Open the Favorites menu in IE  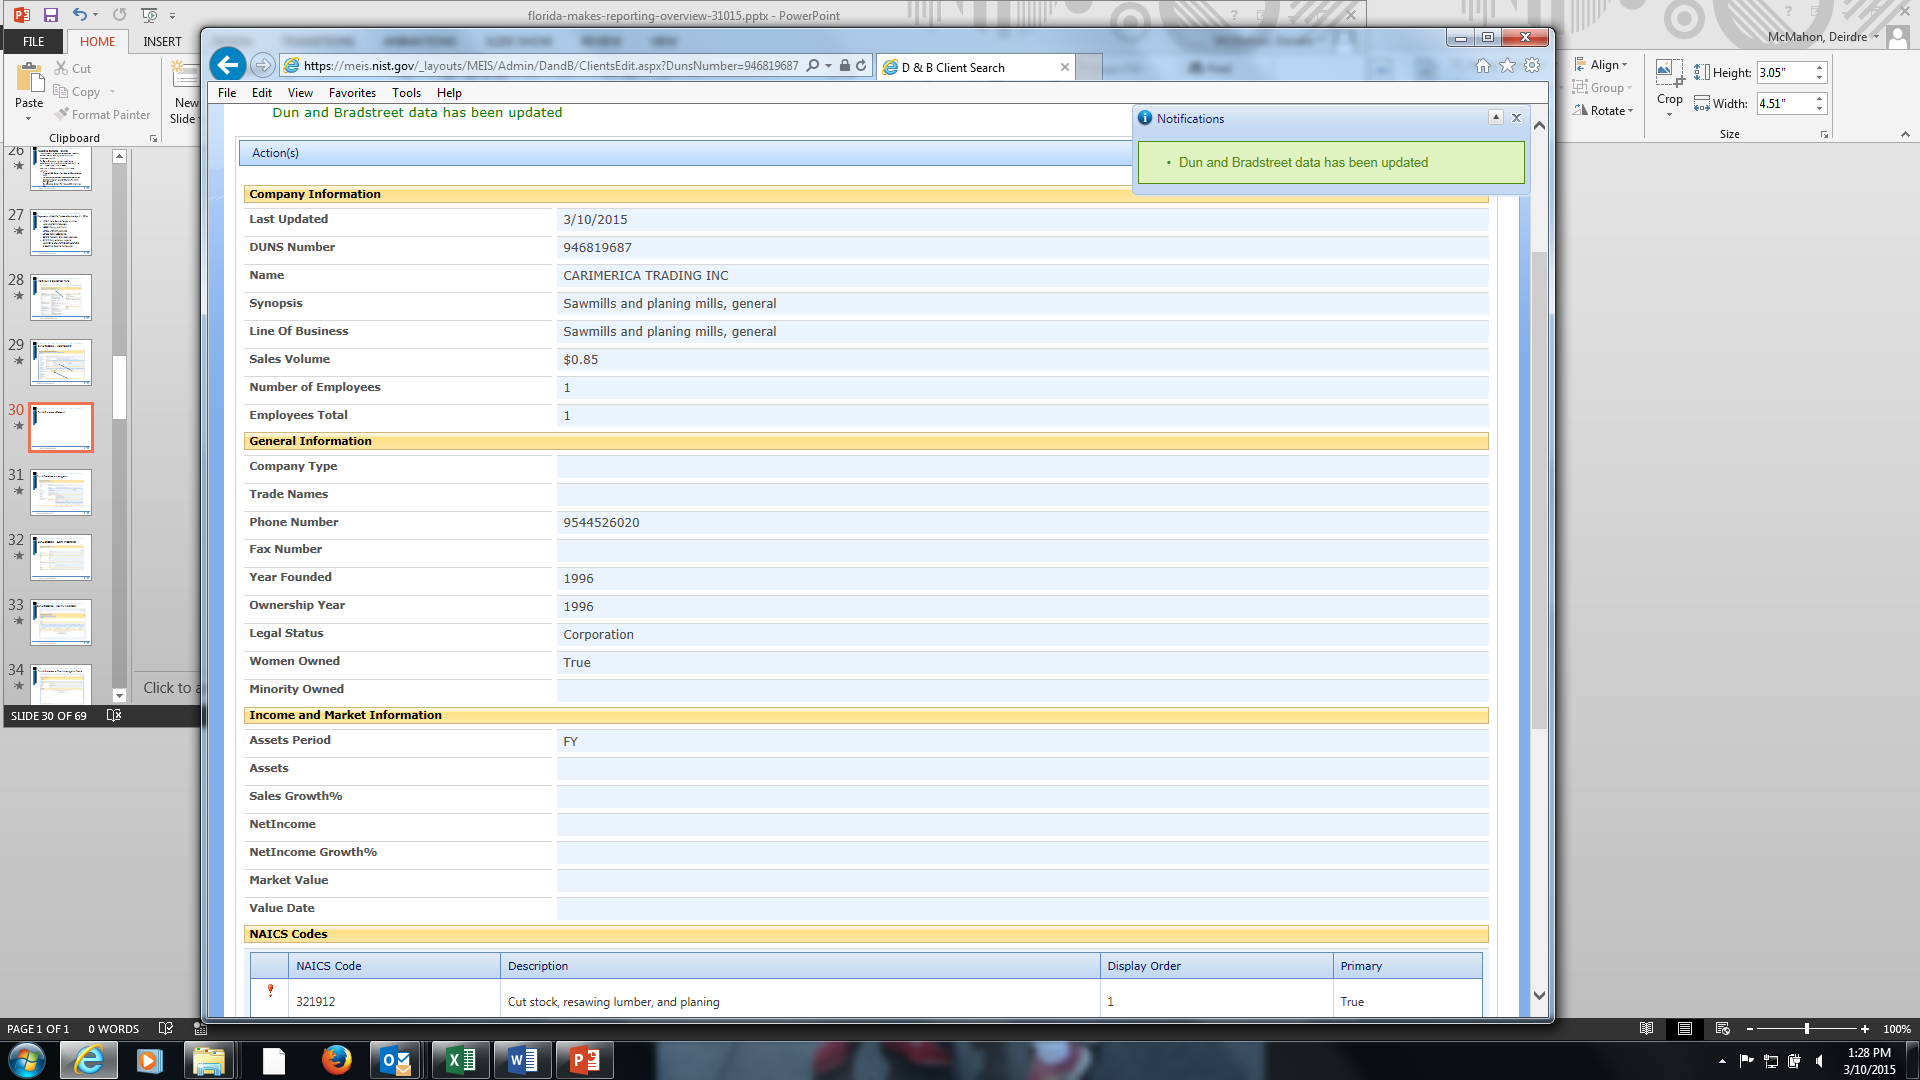[352, 93]
